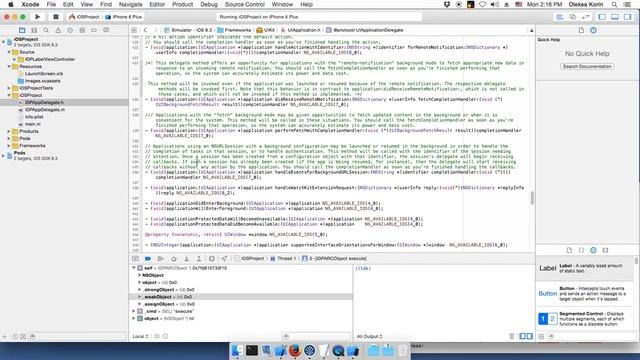Stop the running iOSProject build
Viewport: 640px width, 360px height.
pos(56,17)
